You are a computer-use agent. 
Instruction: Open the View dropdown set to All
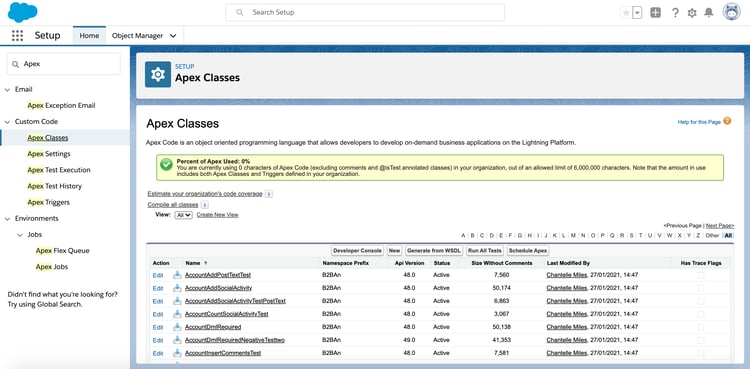184,215
